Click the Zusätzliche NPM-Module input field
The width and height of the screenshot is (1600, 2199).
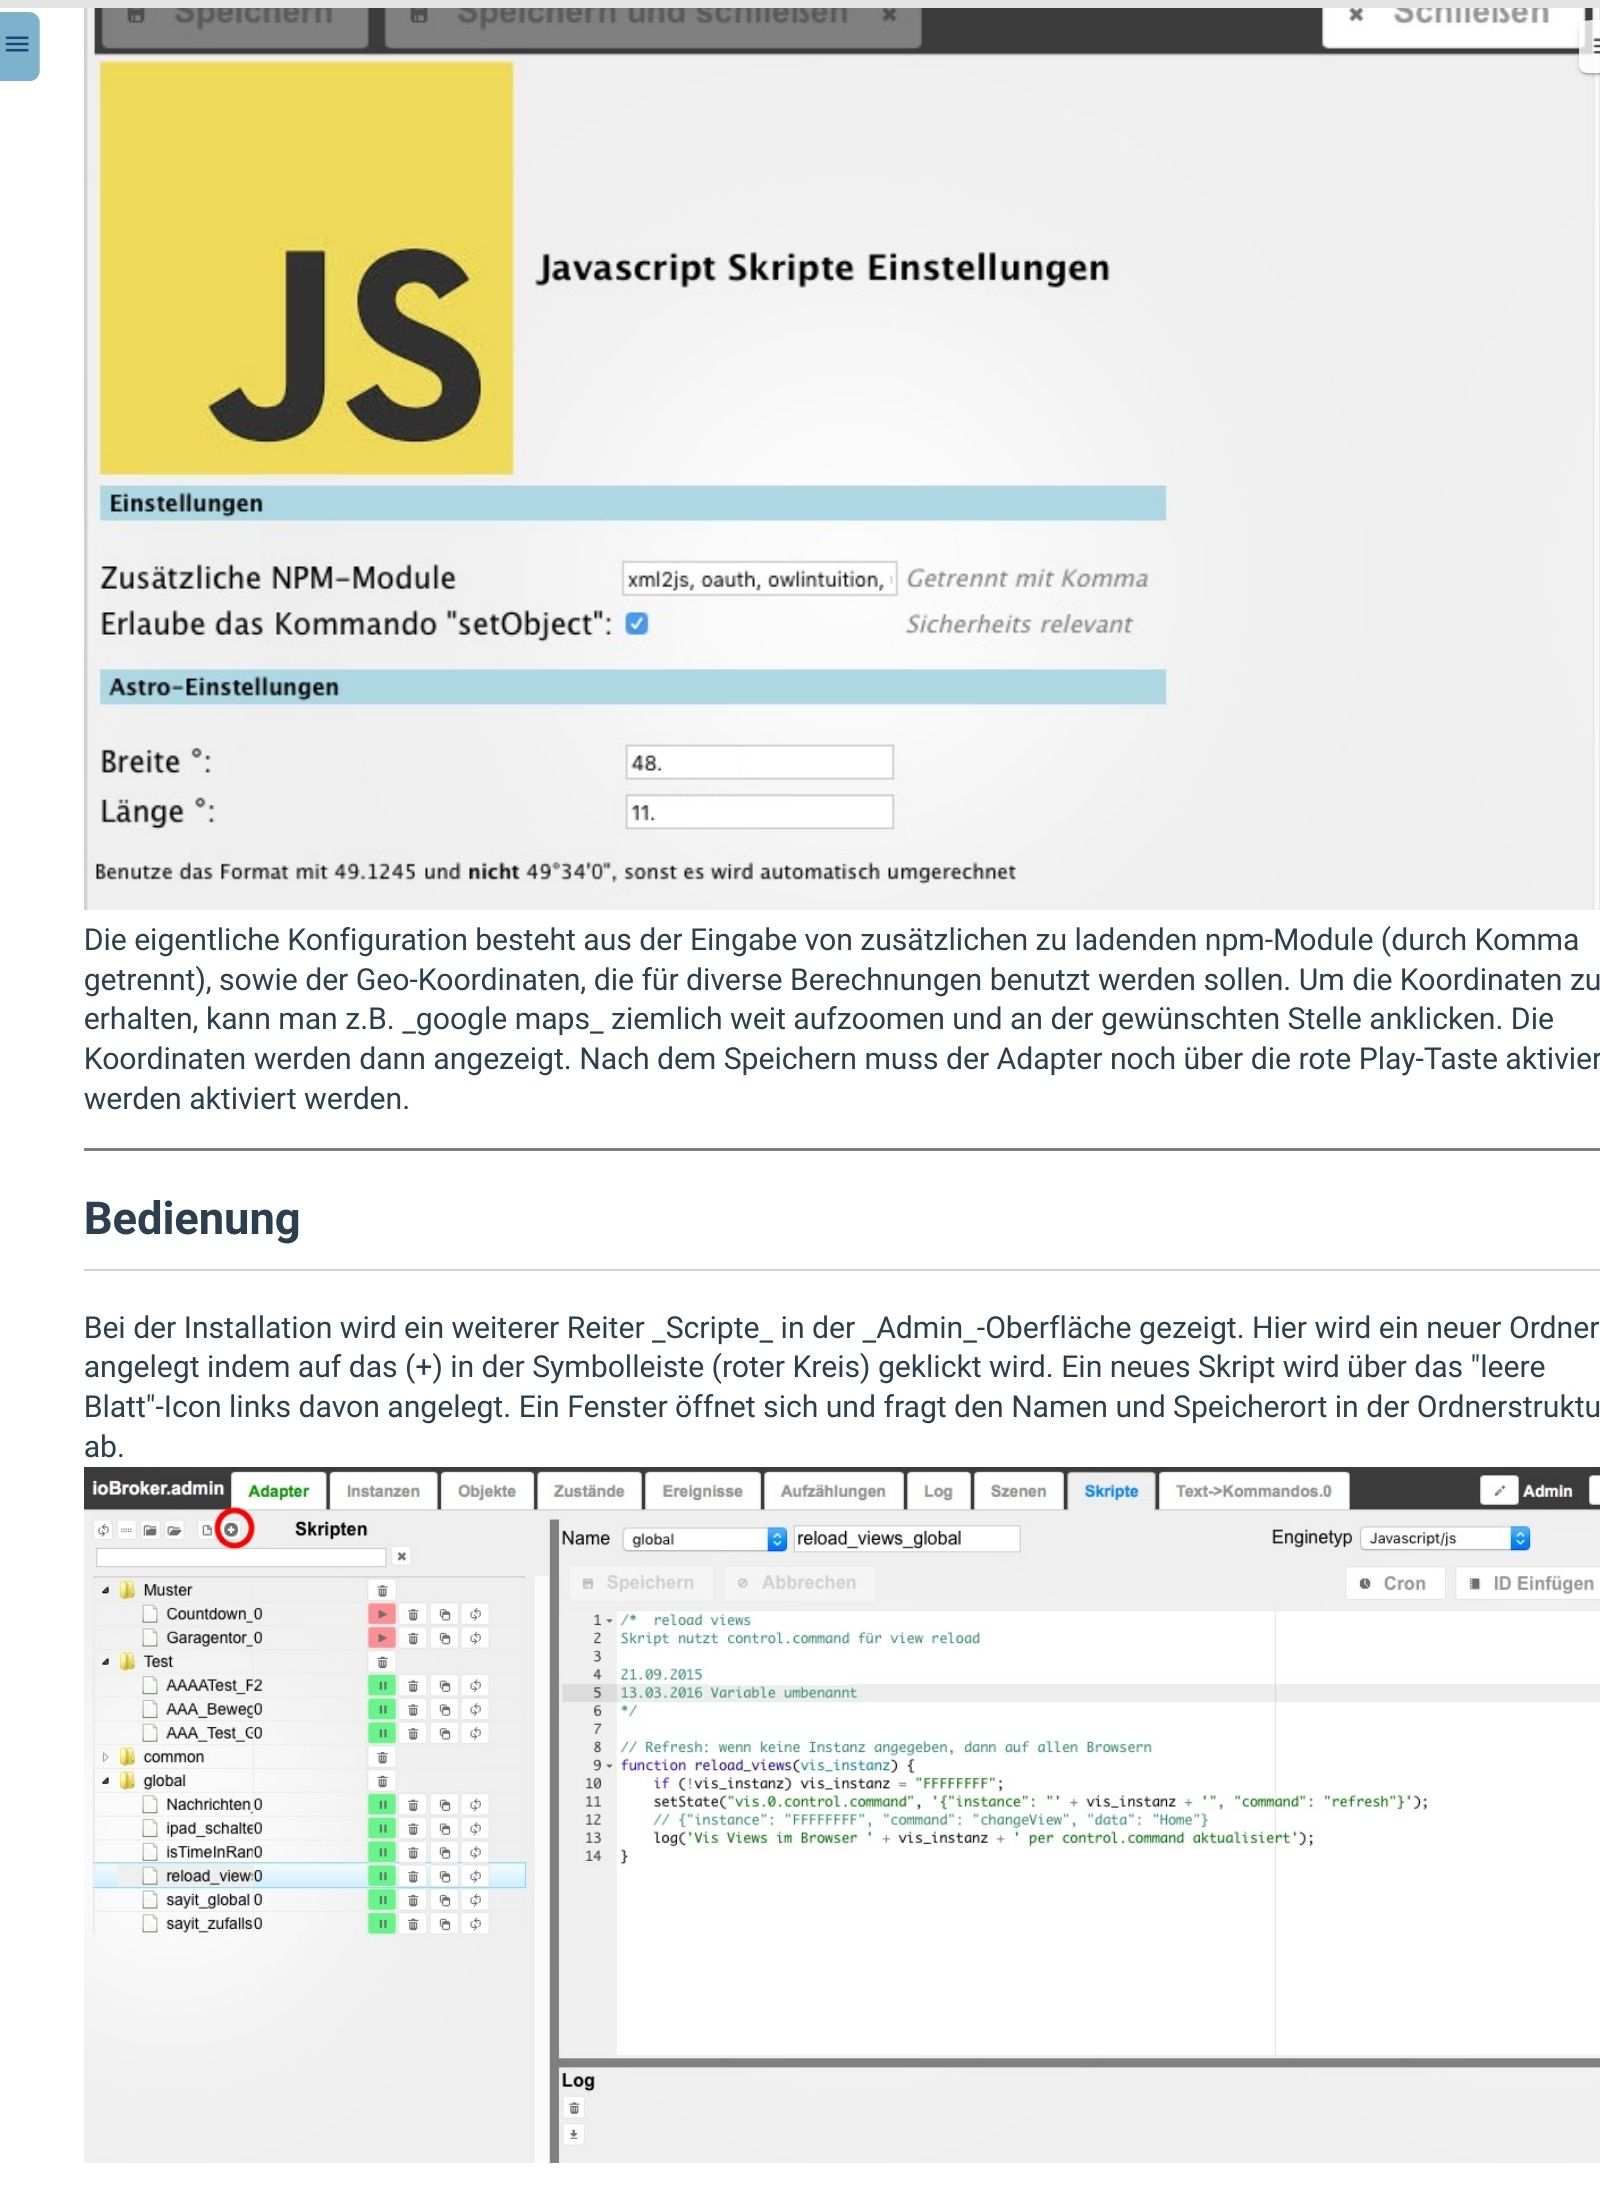coord(759,580)
